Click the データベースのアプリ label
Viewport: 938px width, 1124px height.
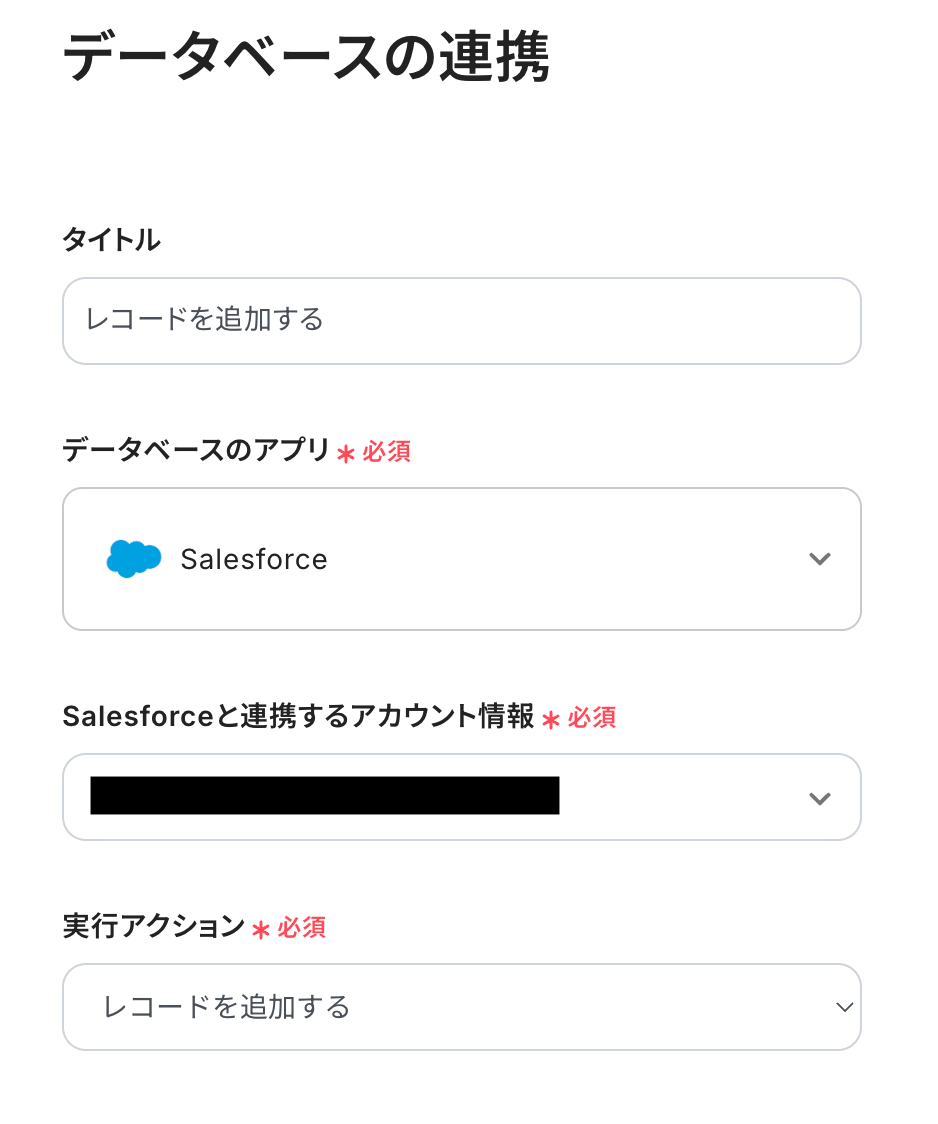(196, 451)
